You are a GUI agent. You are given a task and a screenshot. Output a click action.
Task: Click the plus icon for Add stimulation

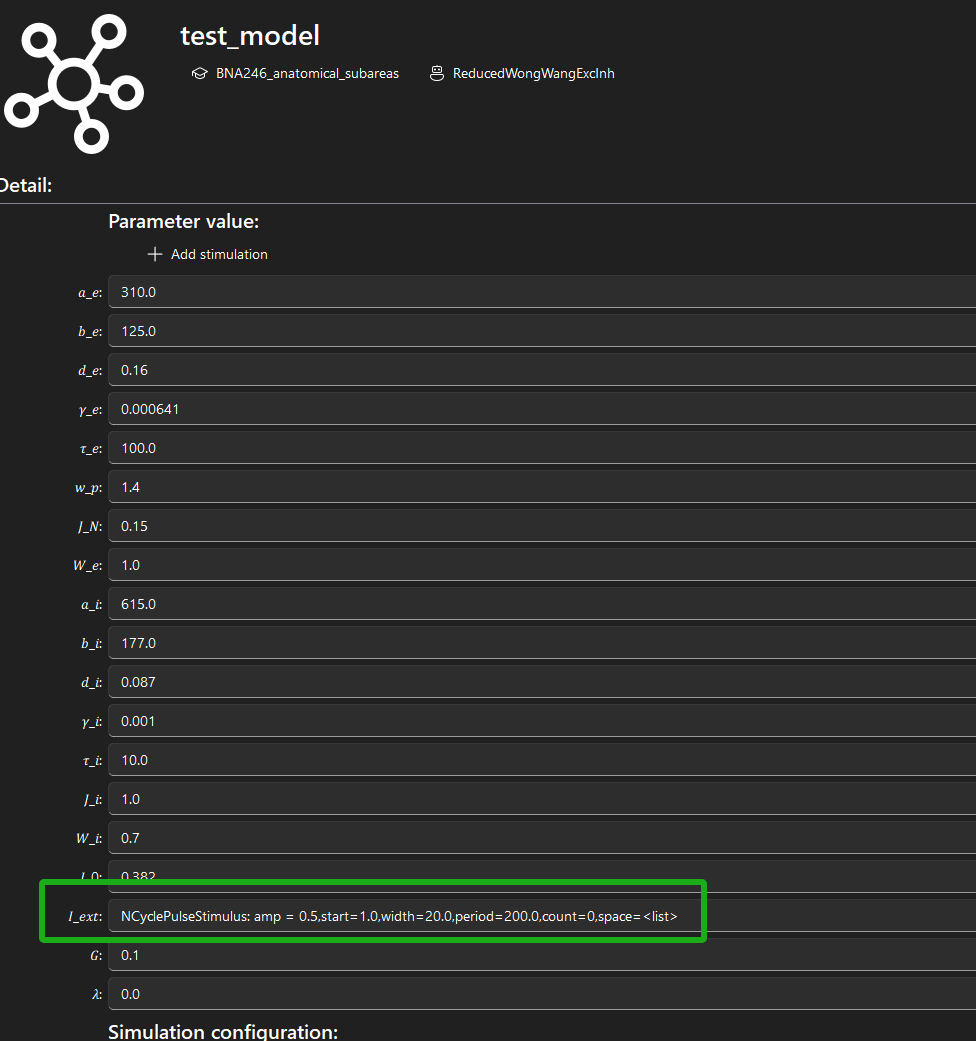pyautogui.click(x=155, y=254)
